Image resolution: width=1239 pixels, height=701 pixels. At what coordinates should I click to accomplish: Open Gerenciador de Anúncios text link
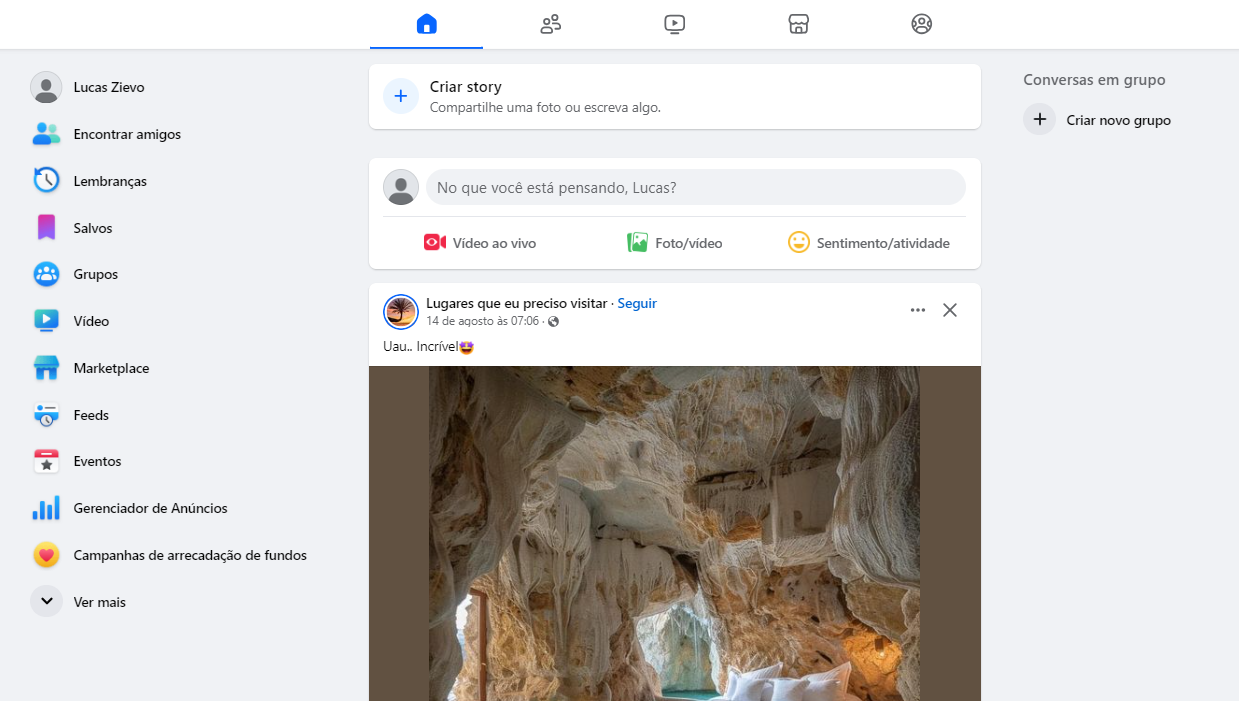tap(150, 508)
